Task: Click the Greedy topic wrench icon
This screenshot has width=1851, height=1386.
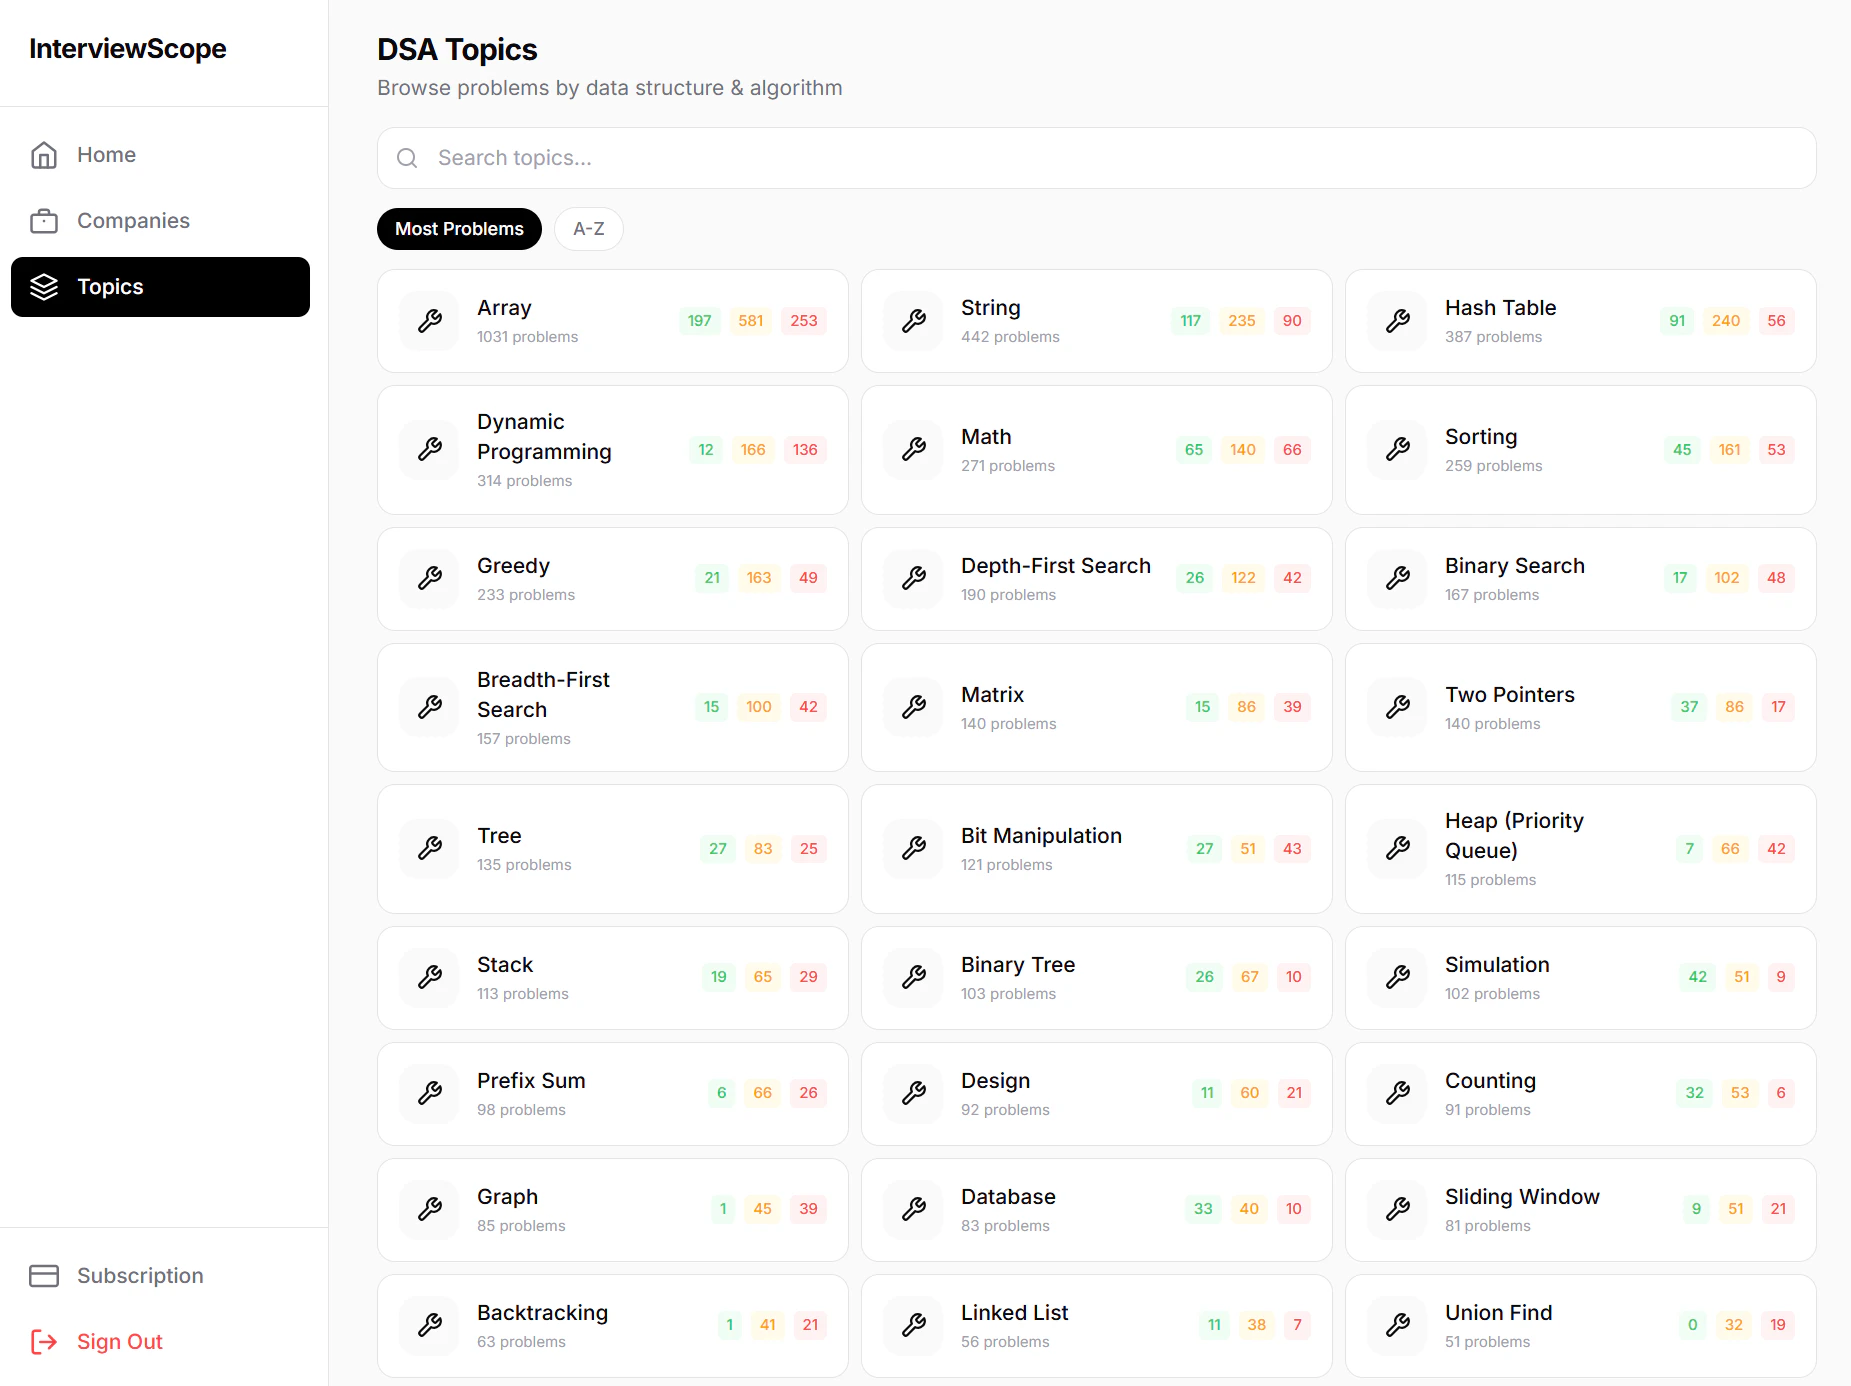Action: 430,579
